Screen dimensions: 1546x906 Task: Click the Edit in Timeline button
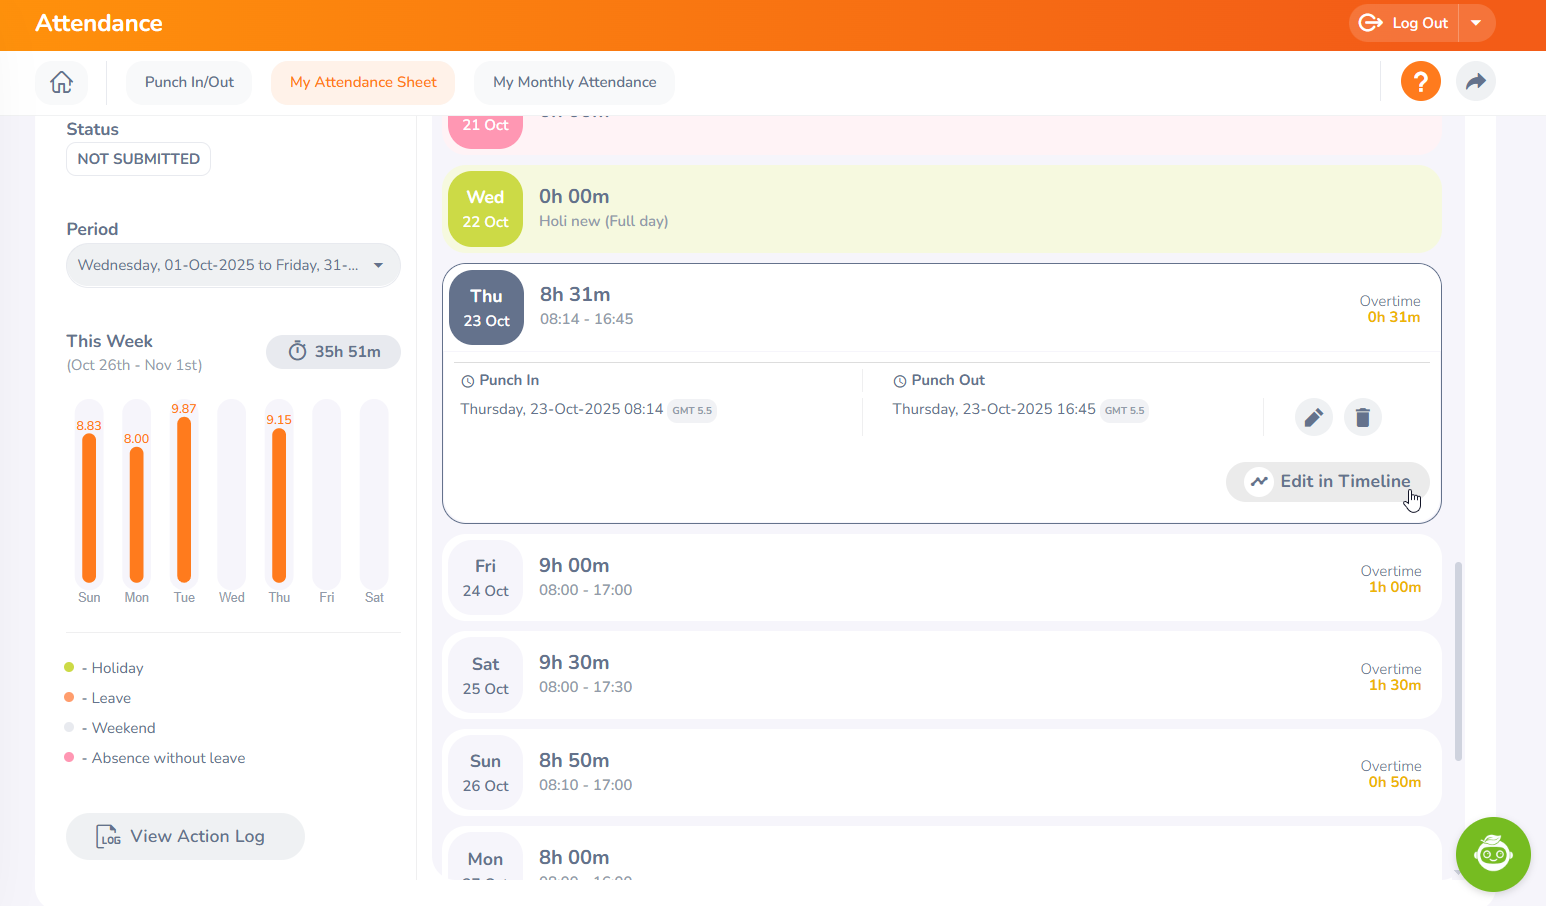(1327, 482)
